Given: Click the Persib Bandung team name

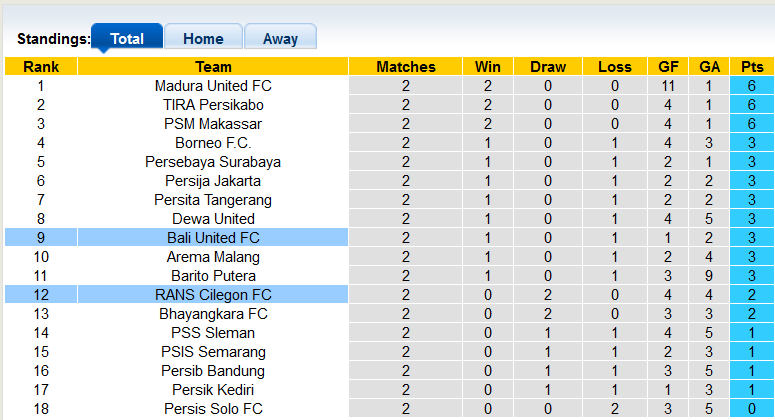Looking at the screenshot, I should (x=213, y=371).
